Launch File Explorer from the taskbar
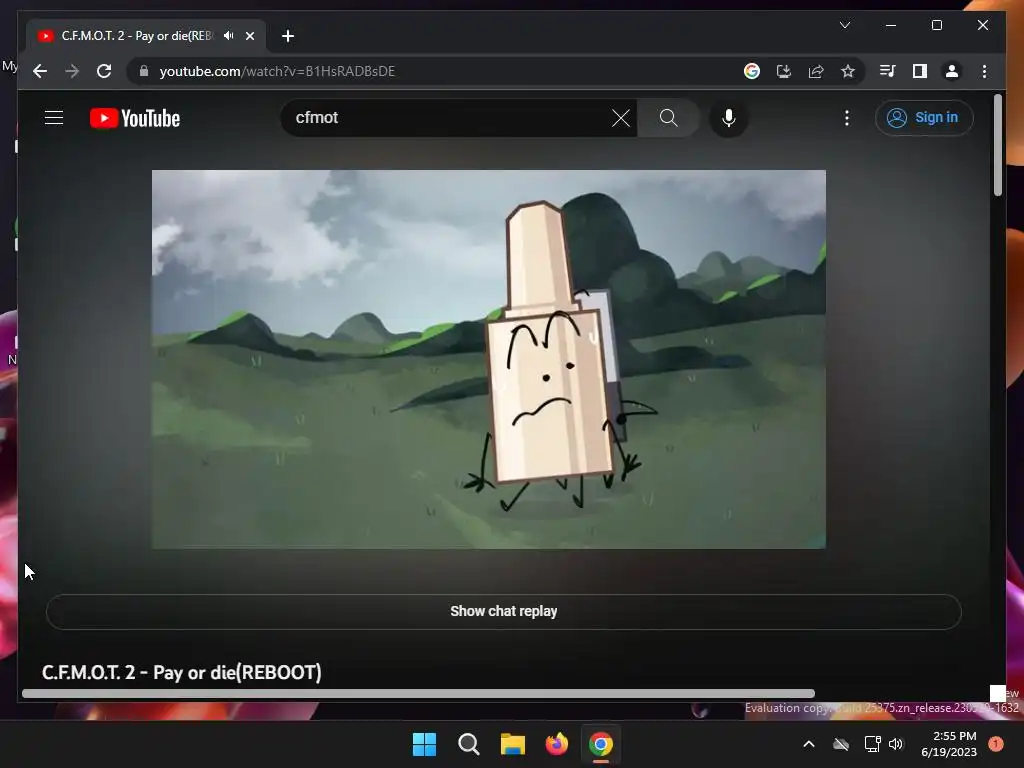Viewport: 1024px width, 768px height. click(513, 744)
